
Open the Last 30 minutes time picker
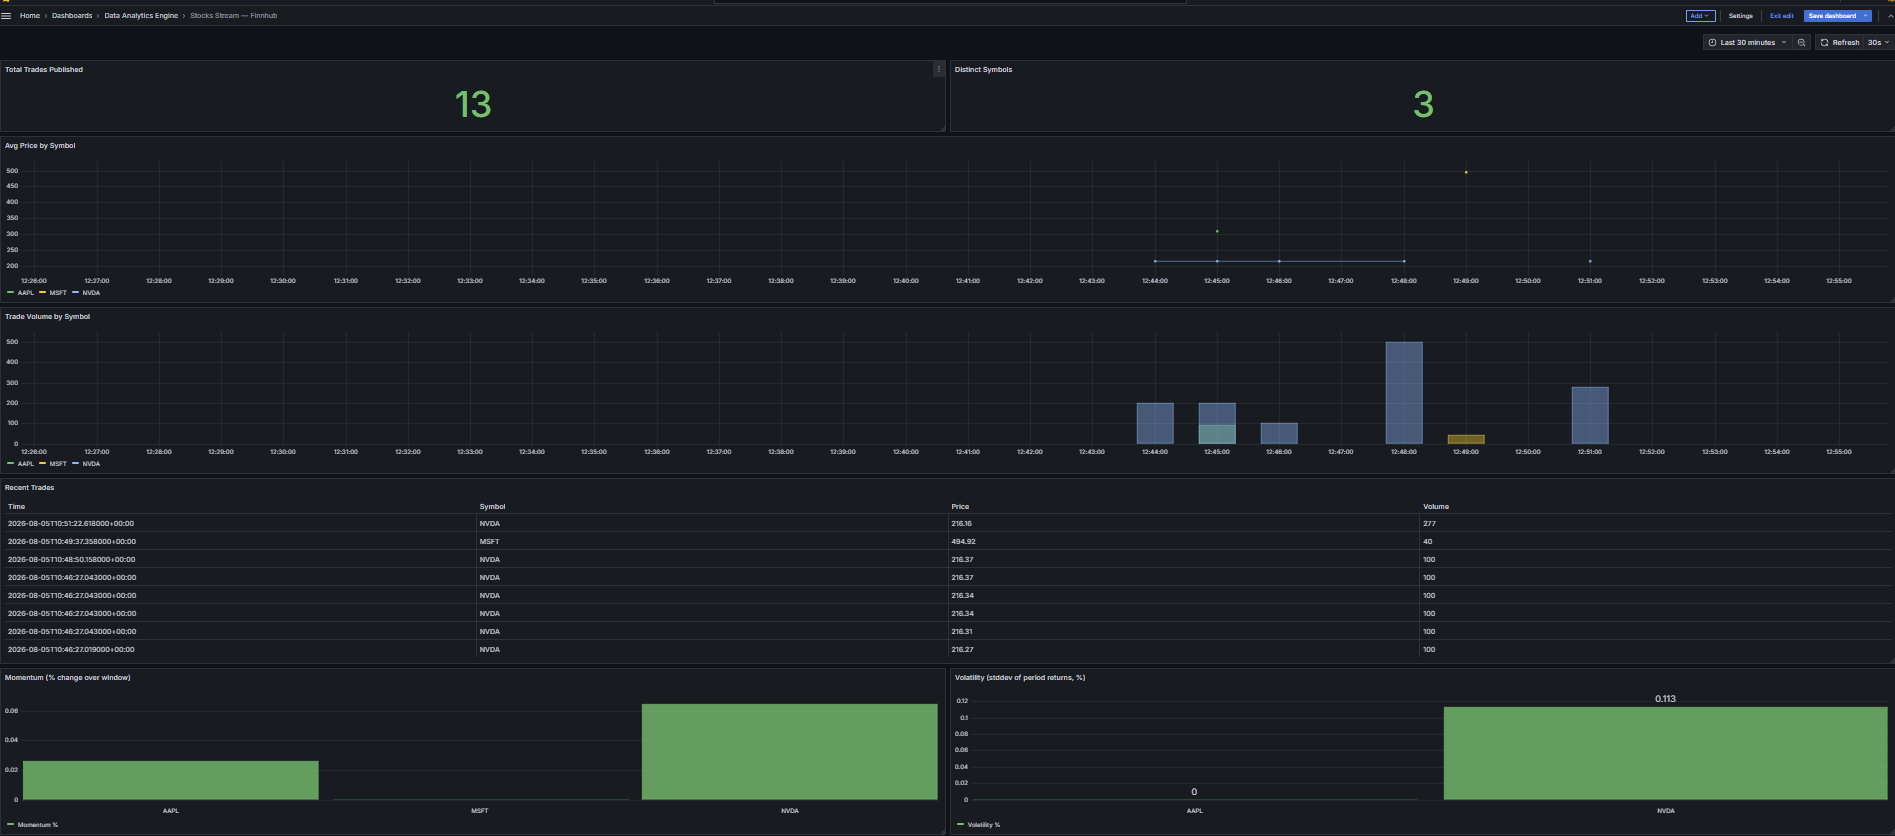coord(1747,43)
